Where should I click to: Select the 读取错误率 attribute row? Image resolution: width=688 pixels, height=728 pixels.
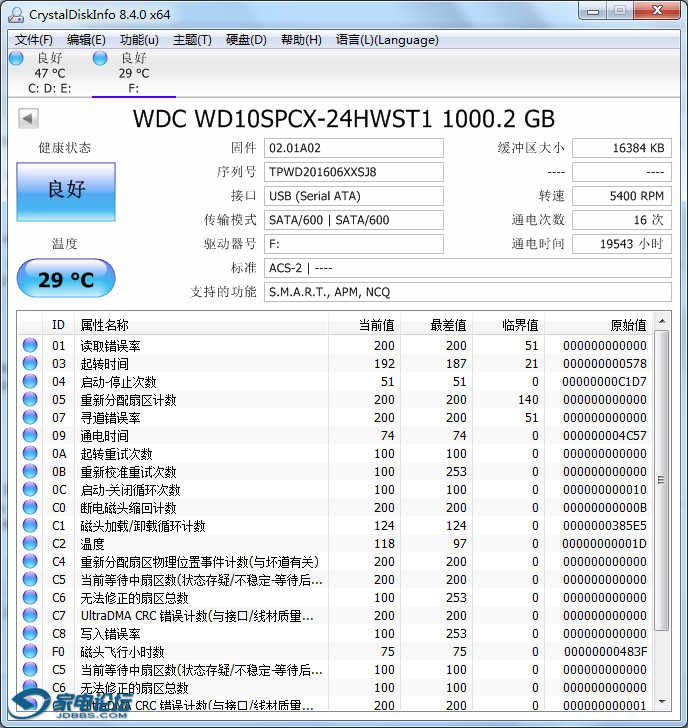point(335,345)
